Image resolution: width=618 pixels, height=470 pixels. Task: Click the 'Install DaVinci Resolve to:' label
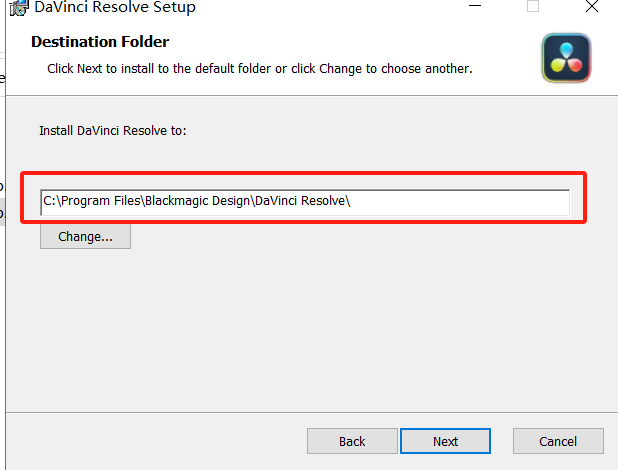pos(113,131)
